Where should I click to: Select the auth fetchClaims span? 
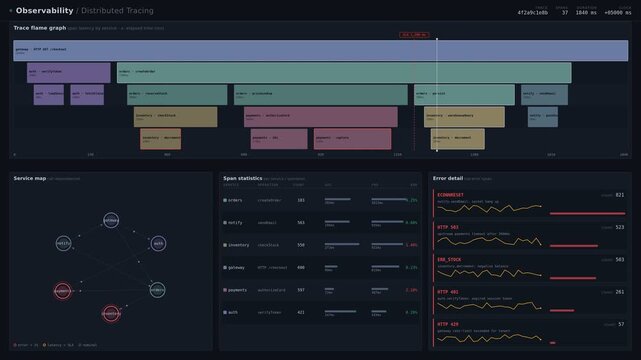[x=87, y=95]
